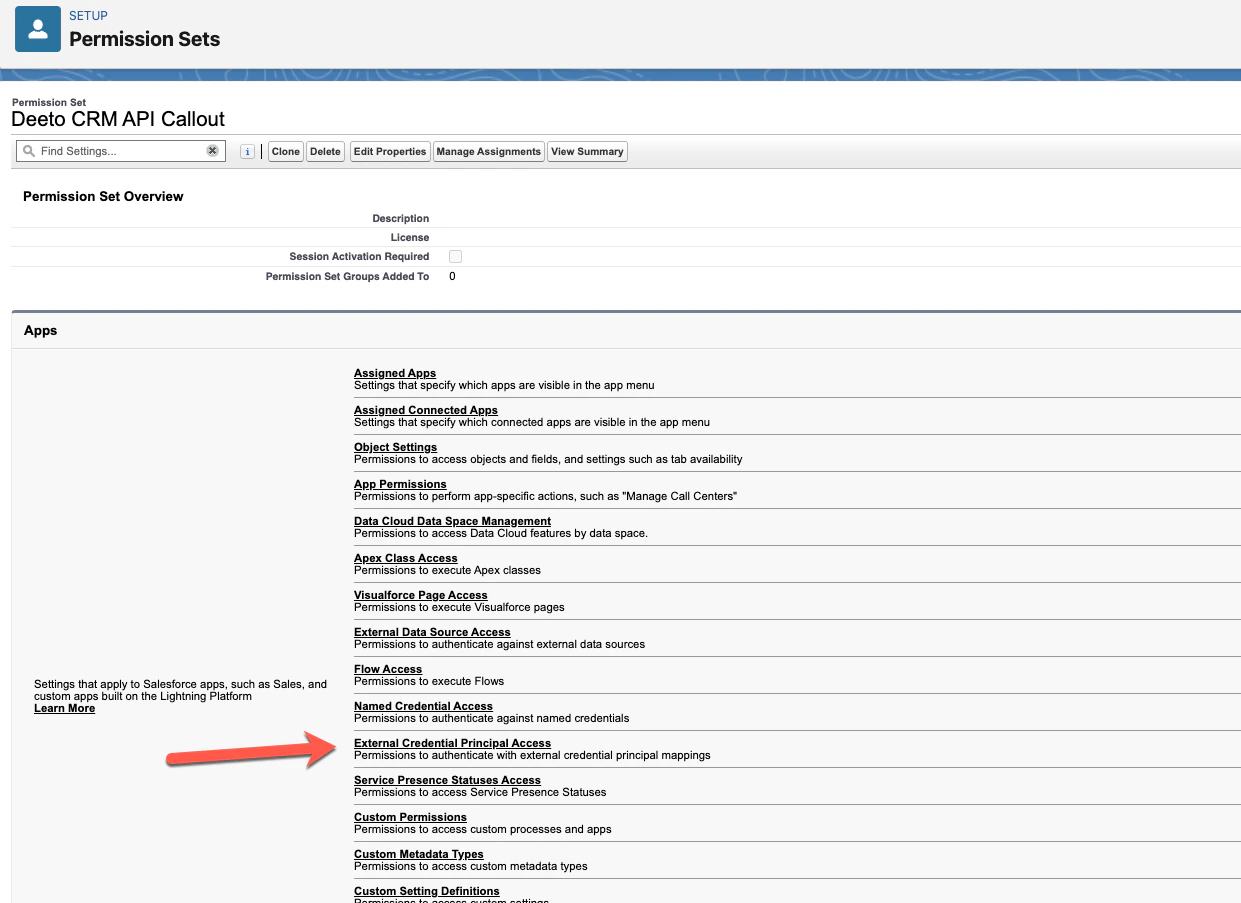Open Object Settings link
Screen dimensions: 1241x903
pyautogui.click(x=395, y=447)
